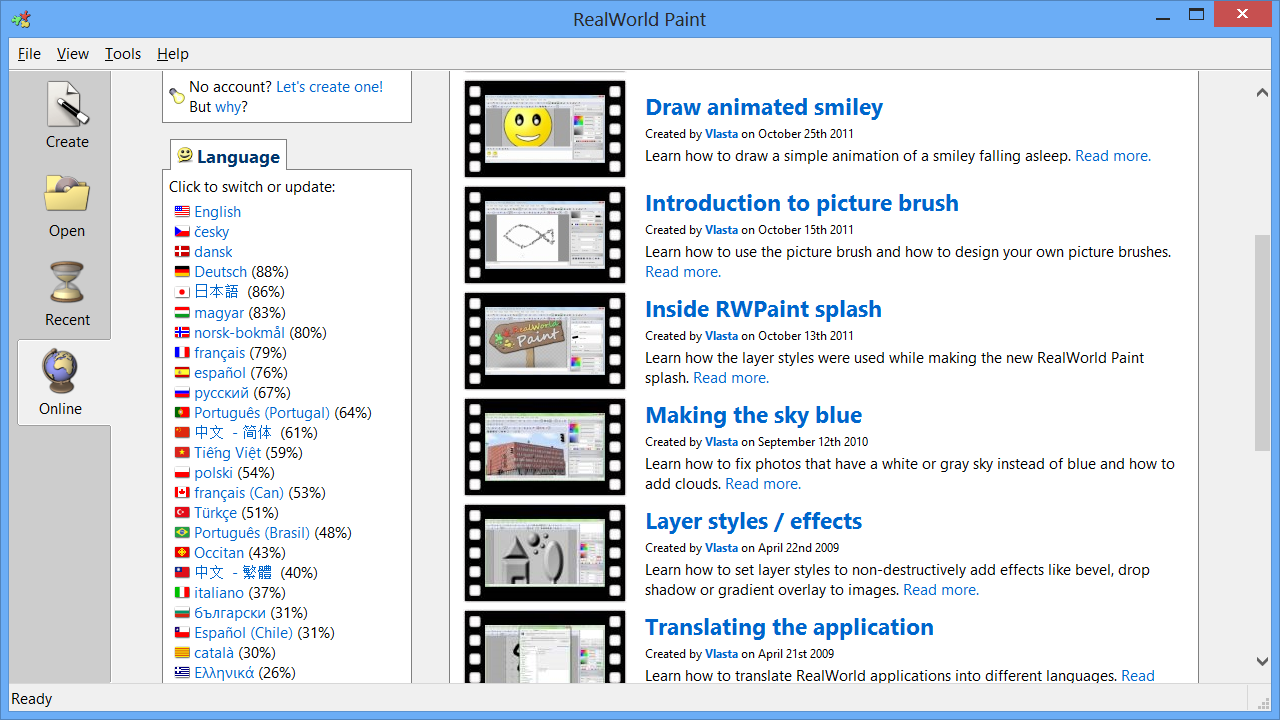Click Read more for the layer styles tutorial

click(x=941, y=590)
